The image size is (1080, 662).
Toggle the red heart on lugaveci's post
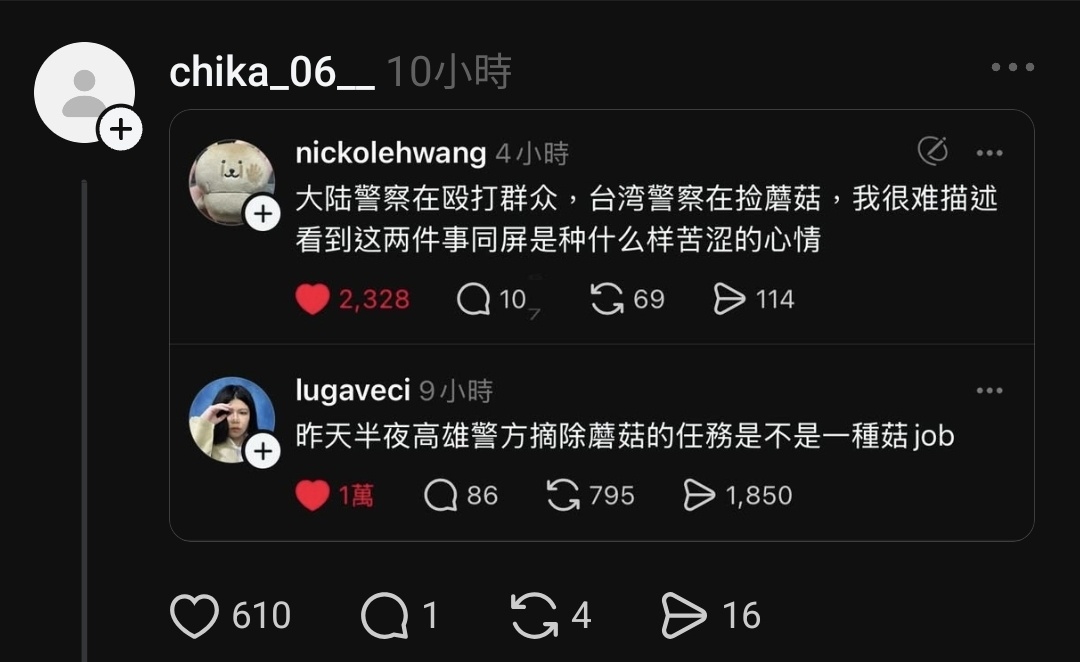[312, 495]
